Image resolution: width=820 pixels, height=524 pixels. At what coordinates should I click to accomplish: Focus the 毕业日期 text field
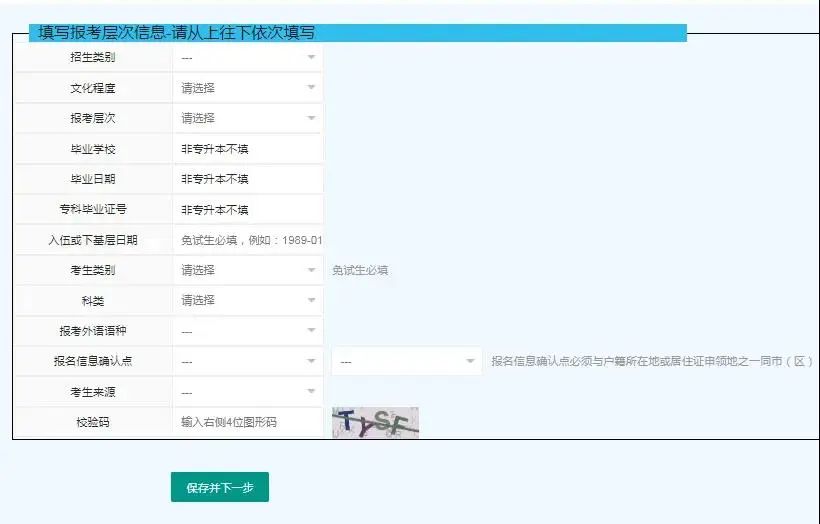pyautogui.click(x=247, y=179)
